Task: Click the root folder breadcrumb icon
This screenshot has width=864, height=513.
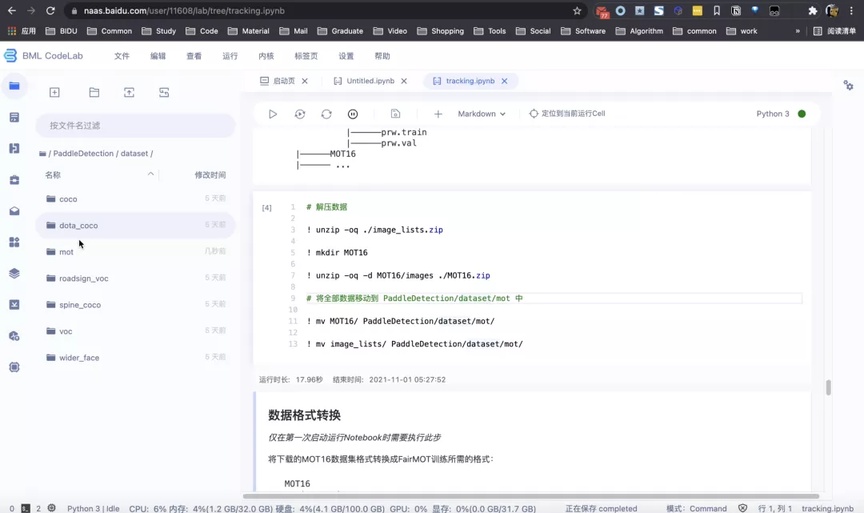Action: 42,154
